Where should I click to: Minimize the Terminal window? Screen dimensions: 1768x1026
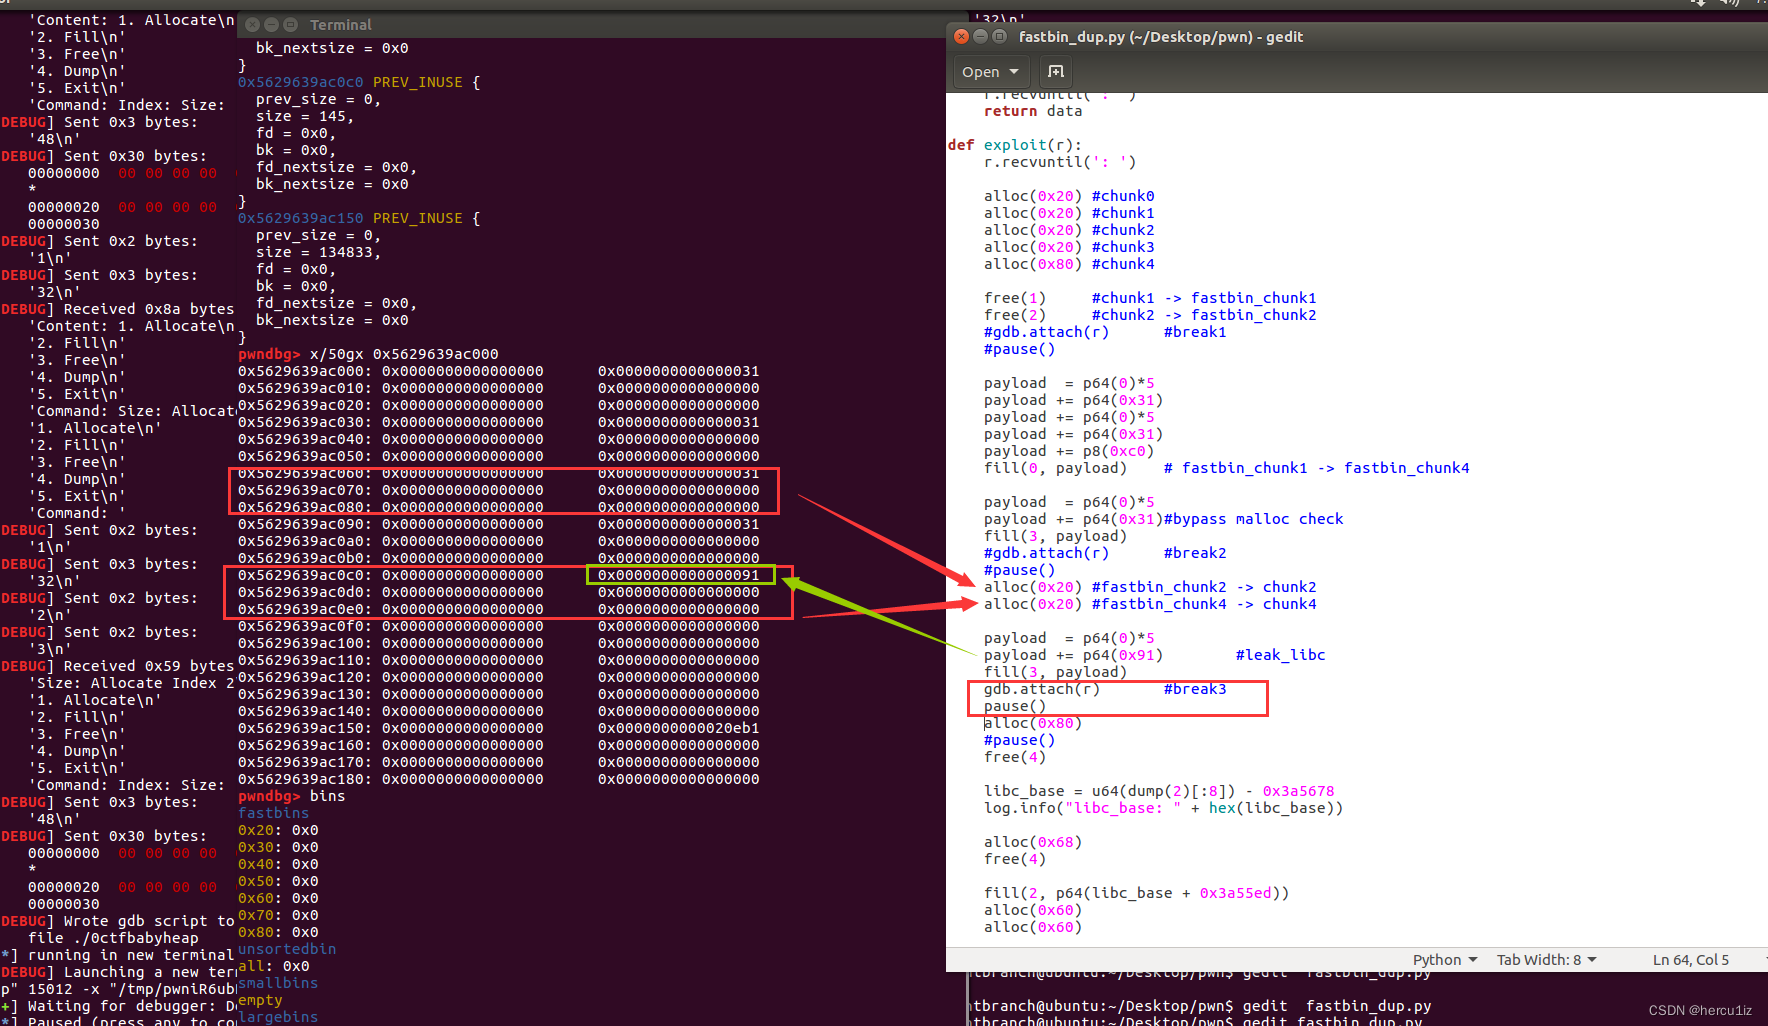(271, 25)
